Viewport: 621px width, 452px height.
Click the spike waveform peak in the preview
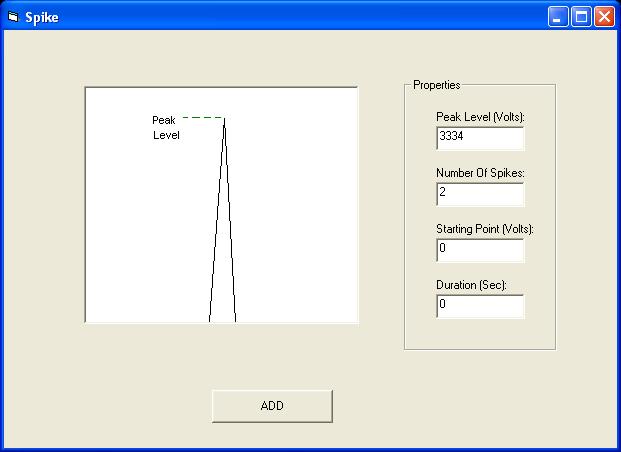tap(224, 119)
